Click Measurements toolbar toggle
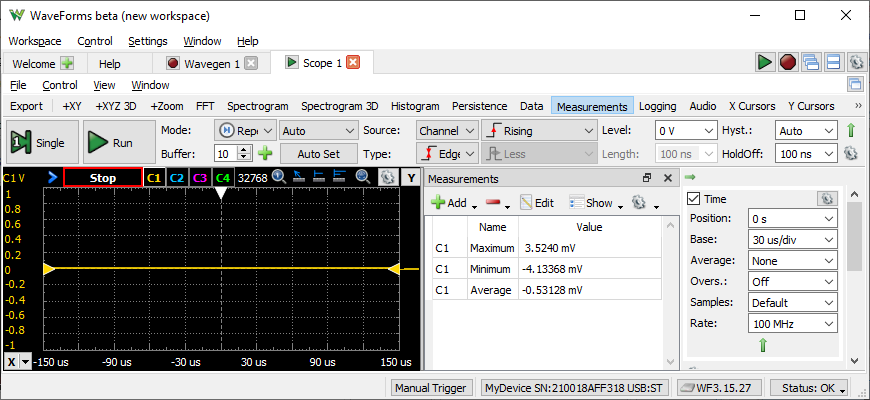 coord(592,106)
